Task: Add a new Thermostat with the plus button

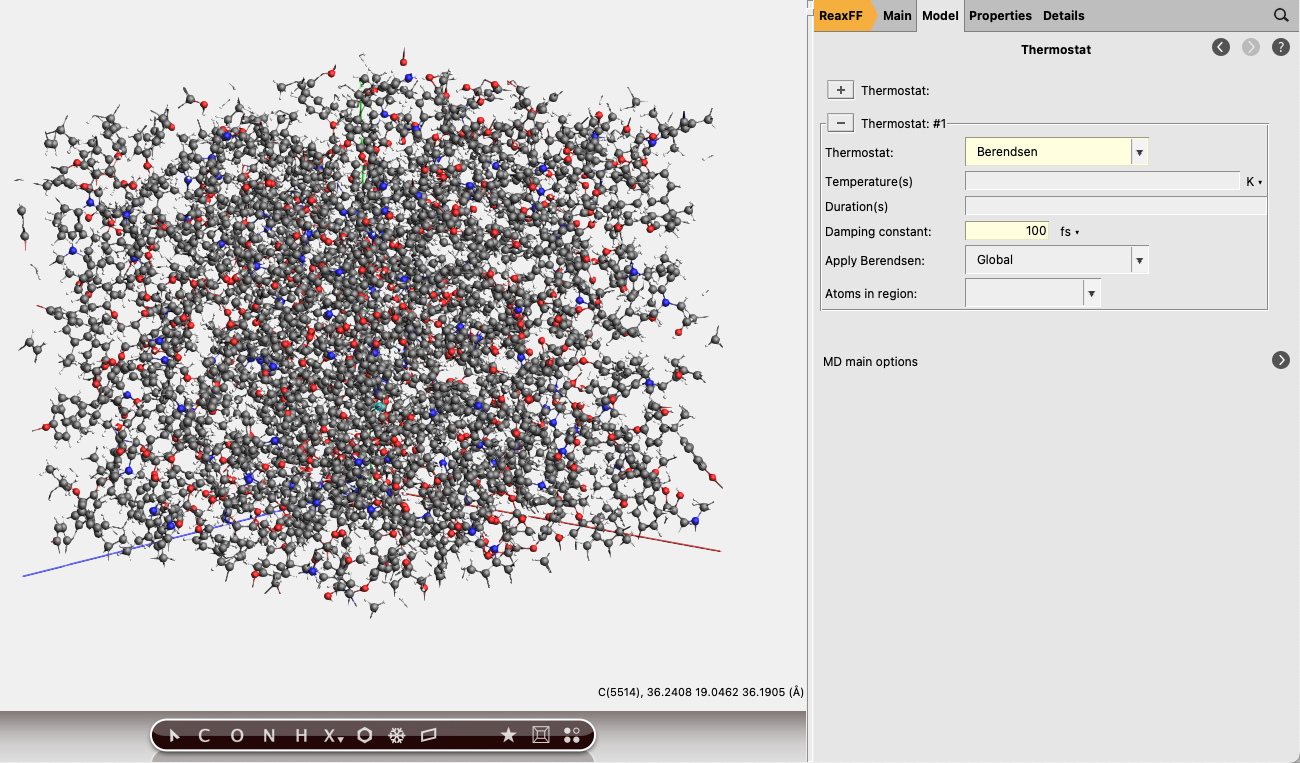Action: click(x=840, y=89)
